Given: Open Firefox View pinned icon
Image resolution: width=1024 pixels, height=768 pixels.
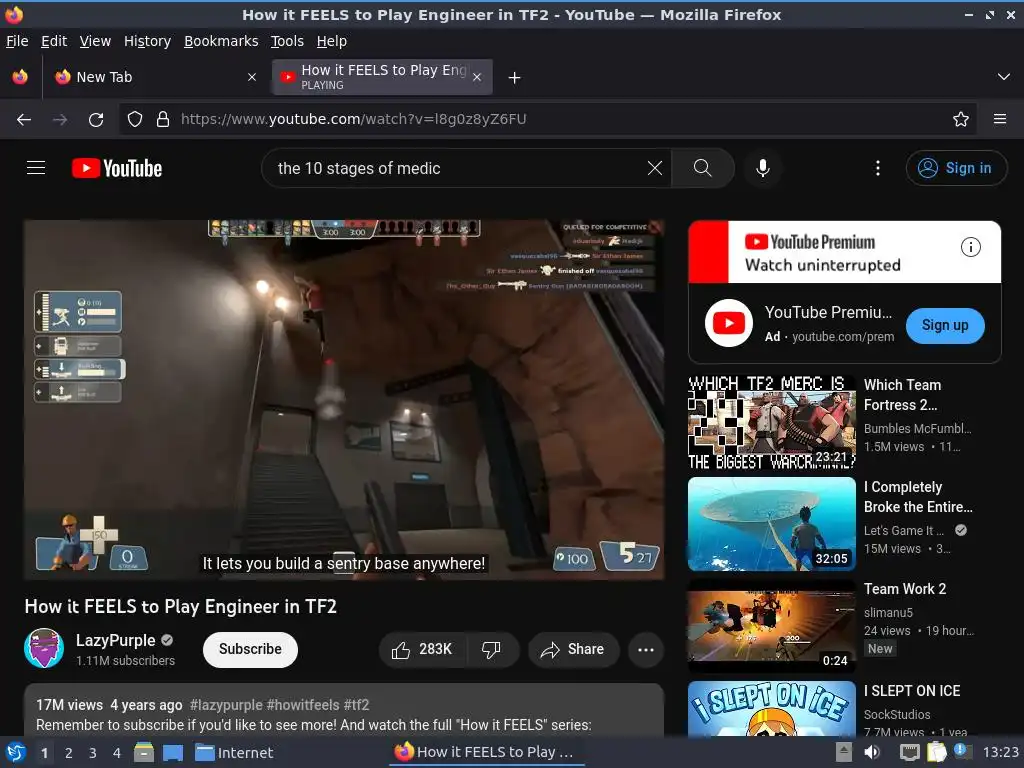Looking at the screenshot, I should click(20, 77).
